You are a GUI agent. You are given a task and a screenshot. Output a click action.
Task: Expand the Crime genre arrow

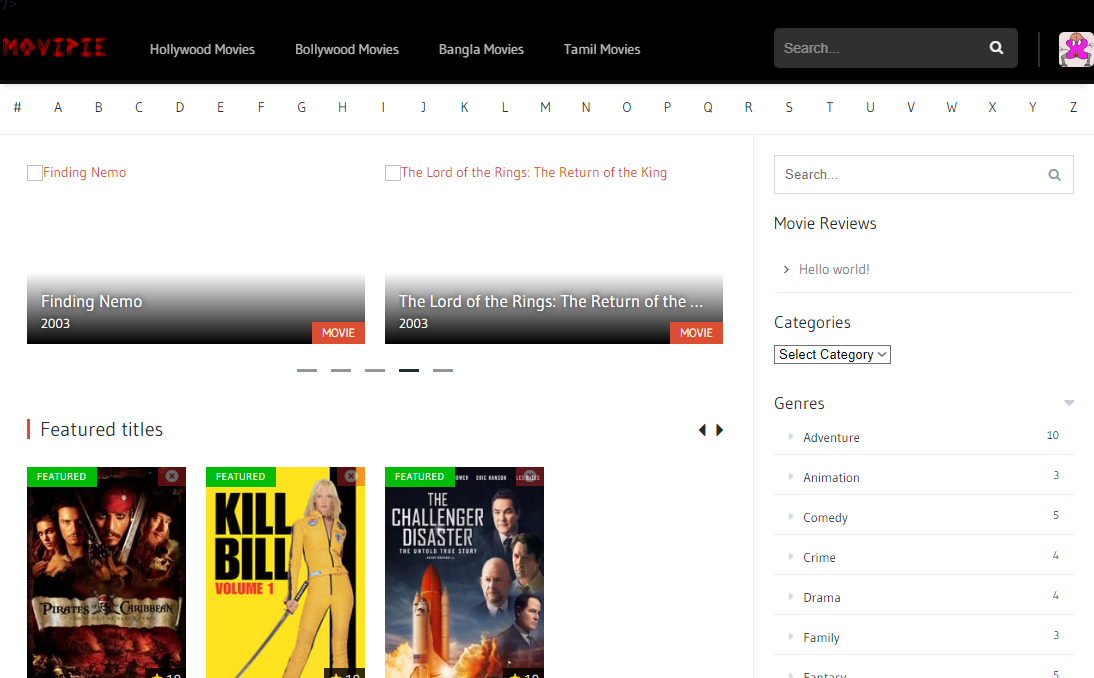(x=790, y=557)
